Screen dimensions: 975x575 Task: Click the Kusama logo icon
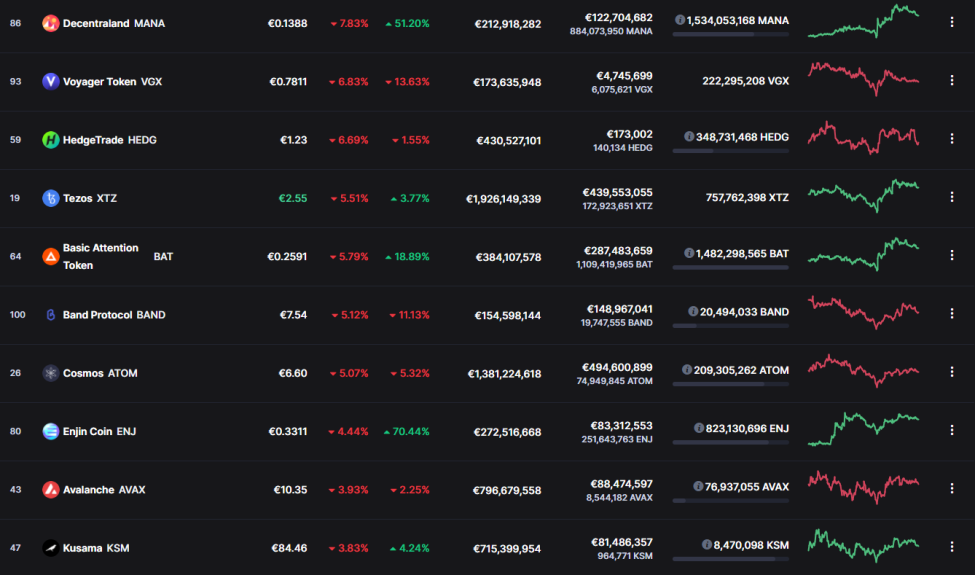[x=50, y=548]
